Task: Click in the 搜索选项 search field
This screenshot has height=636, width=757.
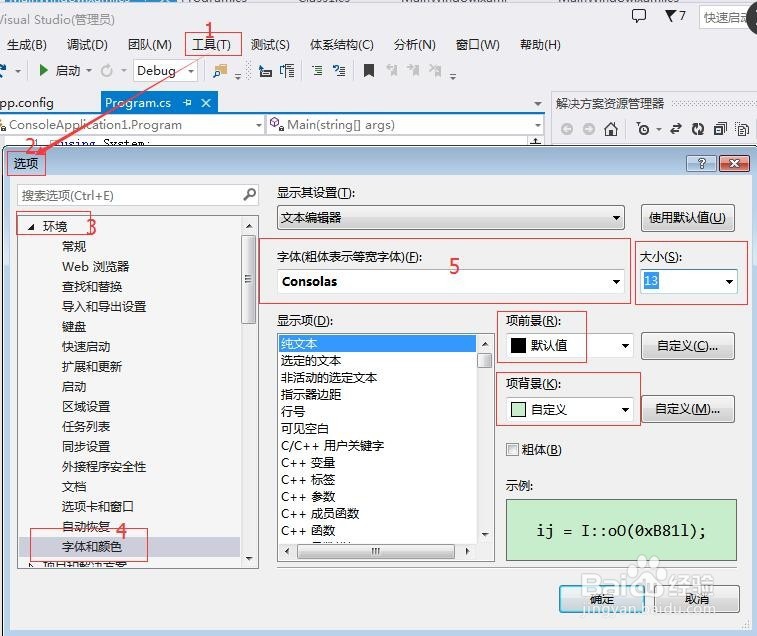Action: 130,196
